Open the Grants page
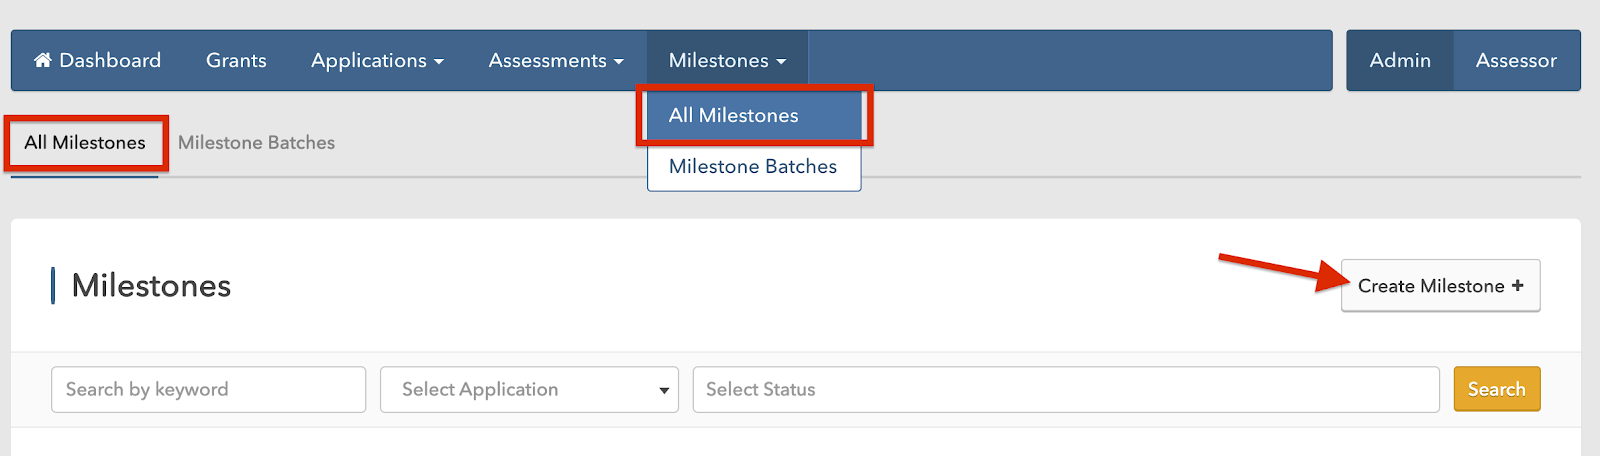Image resolution: width=1600 pixels, height=456 pixels. coord(236,60)
